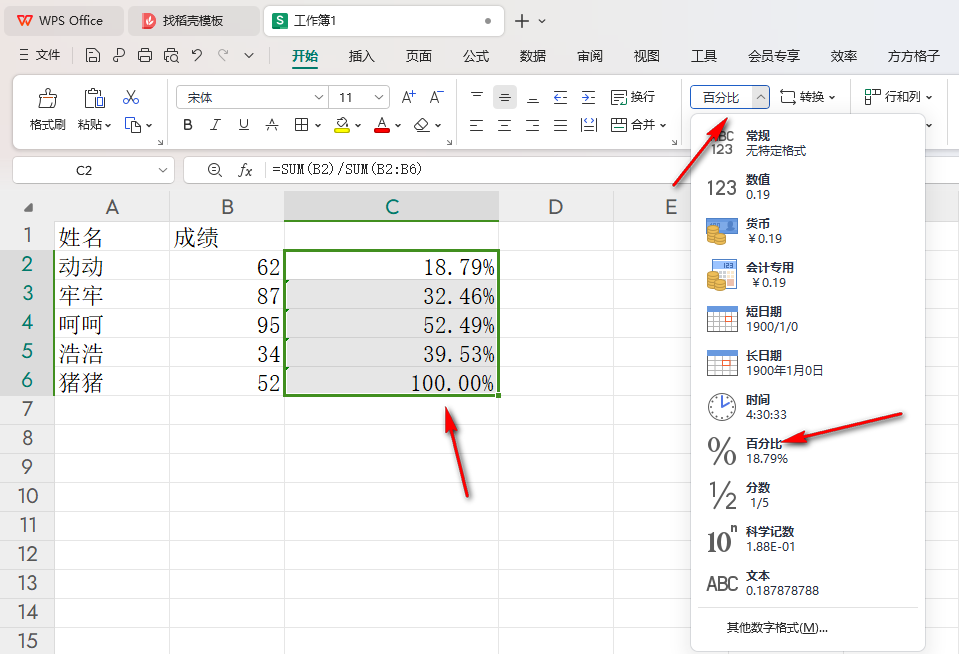This screenshot has width=959, height=654.
Task: Toggle underline formatting
Action: (x=243, y=125)
